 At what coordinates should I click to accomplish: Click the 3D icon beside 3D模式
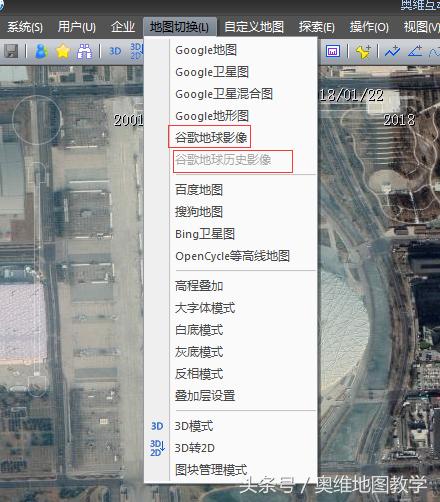tap(157, 426)
